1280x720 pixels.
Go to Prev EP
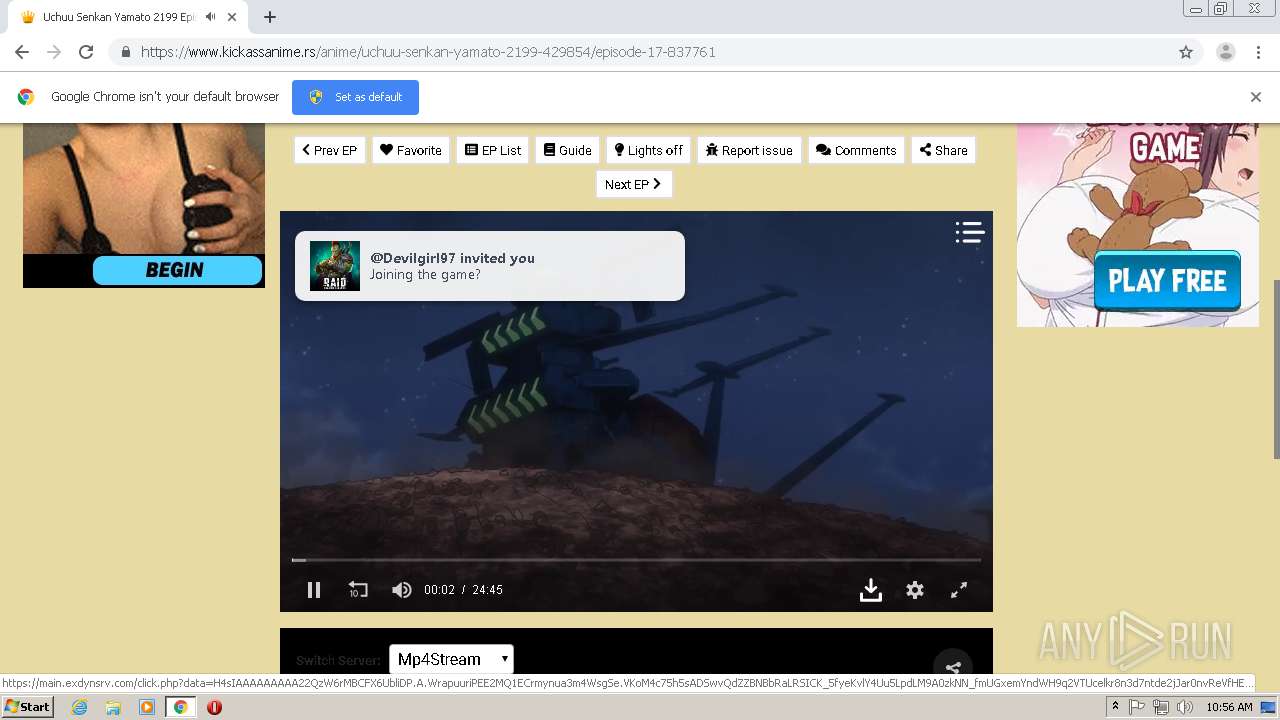330,150
